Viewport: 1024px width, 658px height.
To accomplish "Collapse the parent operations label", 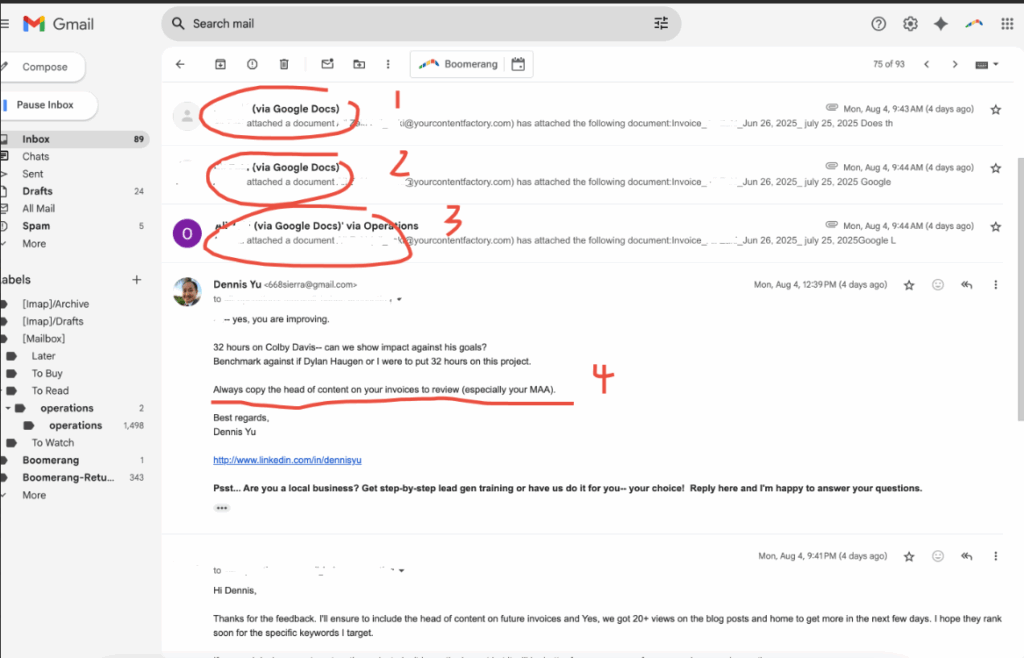I will pos(9,408).
